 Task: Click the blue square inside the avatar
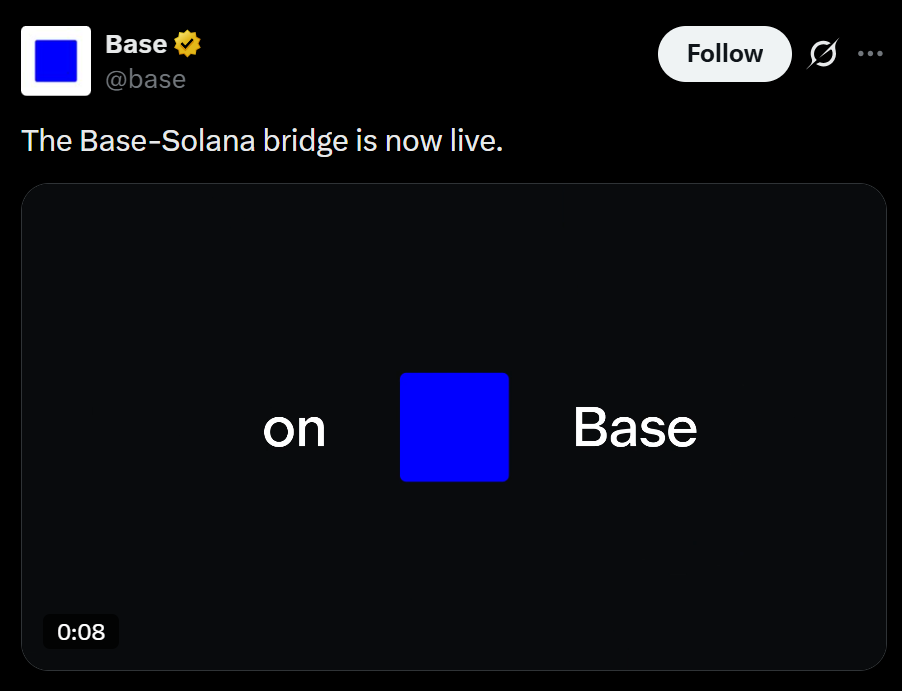point(56,61)
